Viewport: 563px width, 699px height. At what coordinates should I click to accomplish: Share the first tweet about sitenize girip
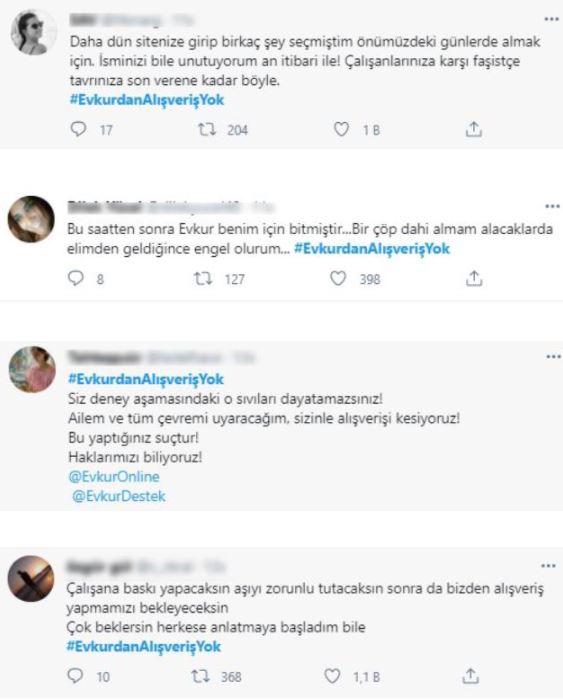(x=473, y=129)
